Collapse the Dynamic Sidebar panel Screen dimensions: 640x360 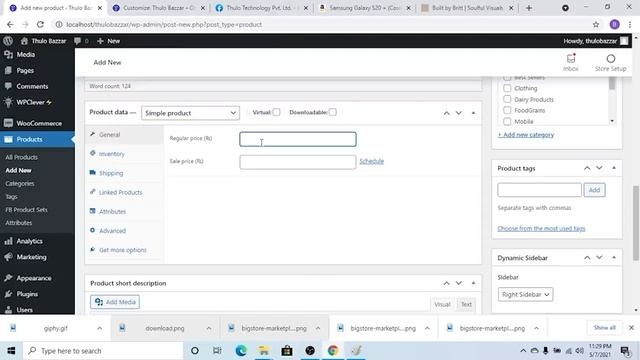pyautogui.click(x=614, y=258)
